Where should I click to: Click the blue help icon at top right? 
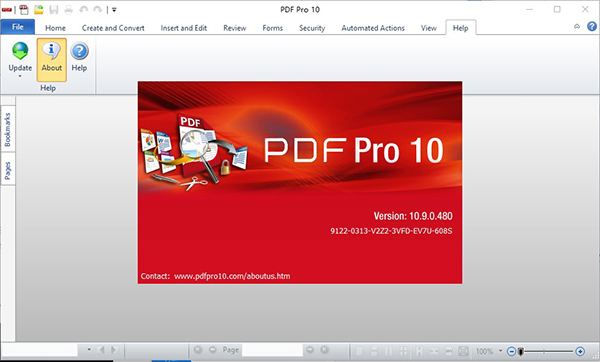[x=592, y=26]
